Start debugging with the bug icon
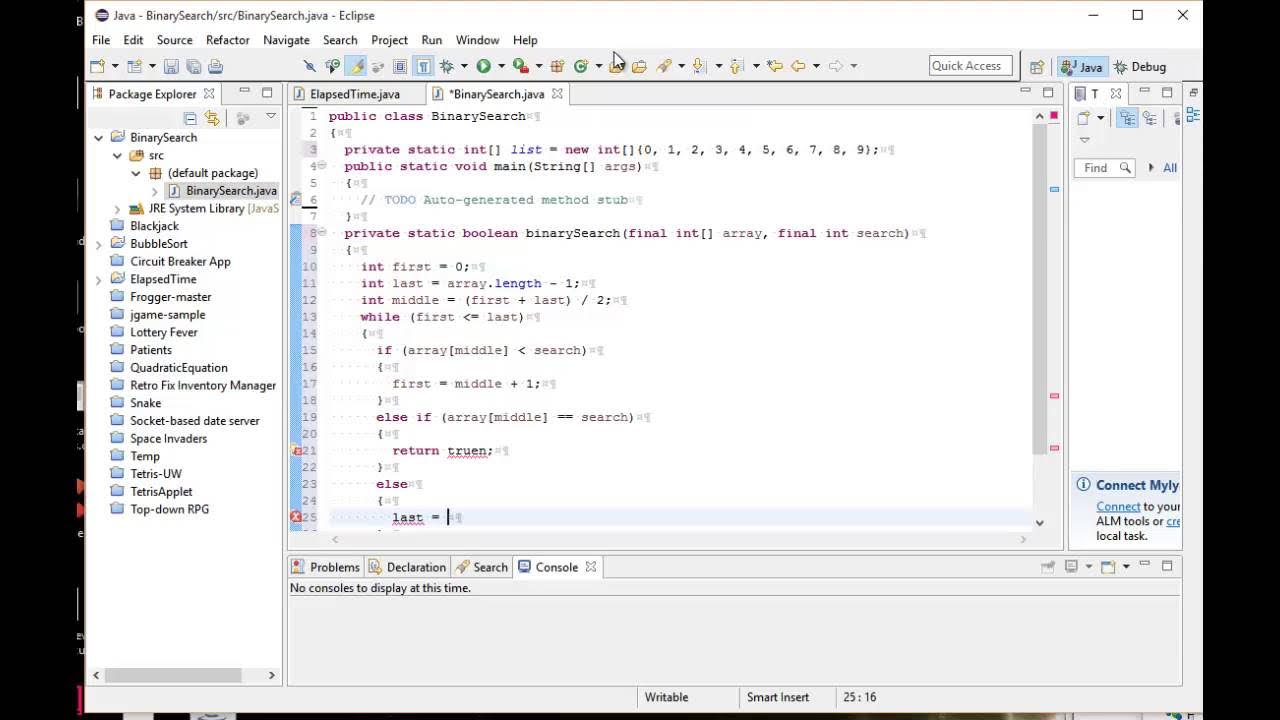The image size is (1280, 720). click(x=447, y=66)
